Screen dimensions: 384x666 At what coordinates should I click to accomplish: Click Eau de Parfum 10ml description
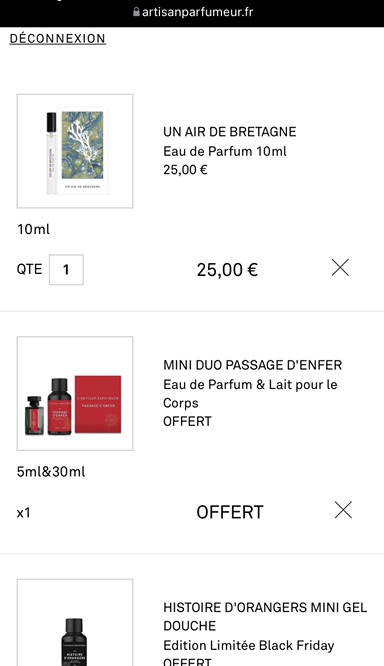[x=225, y=151]
